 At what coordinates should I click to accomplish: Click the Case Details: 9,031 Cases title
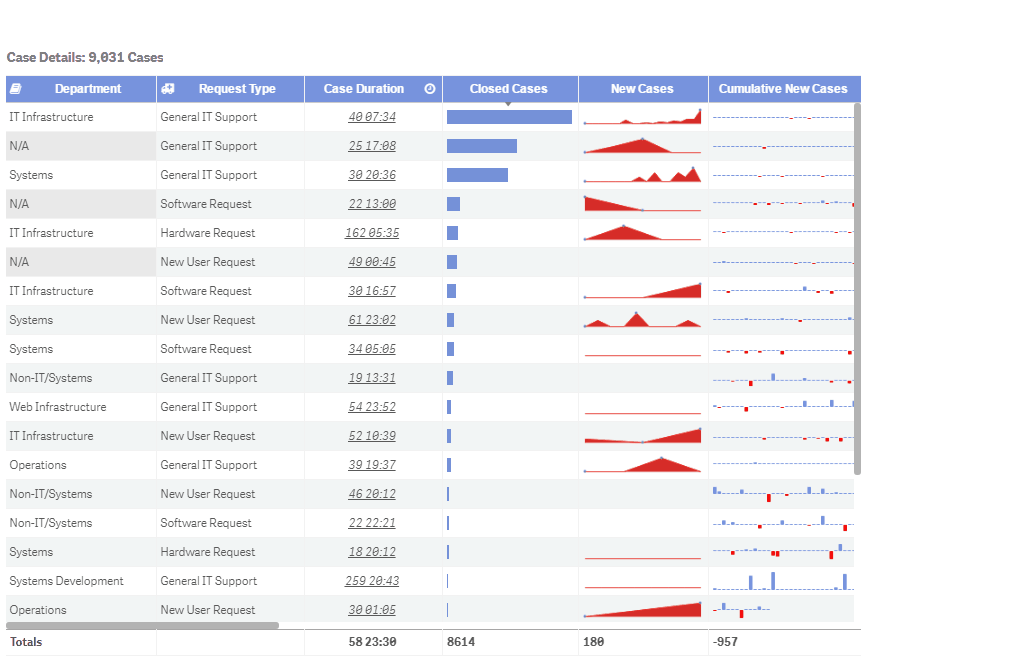click(85, 57)
